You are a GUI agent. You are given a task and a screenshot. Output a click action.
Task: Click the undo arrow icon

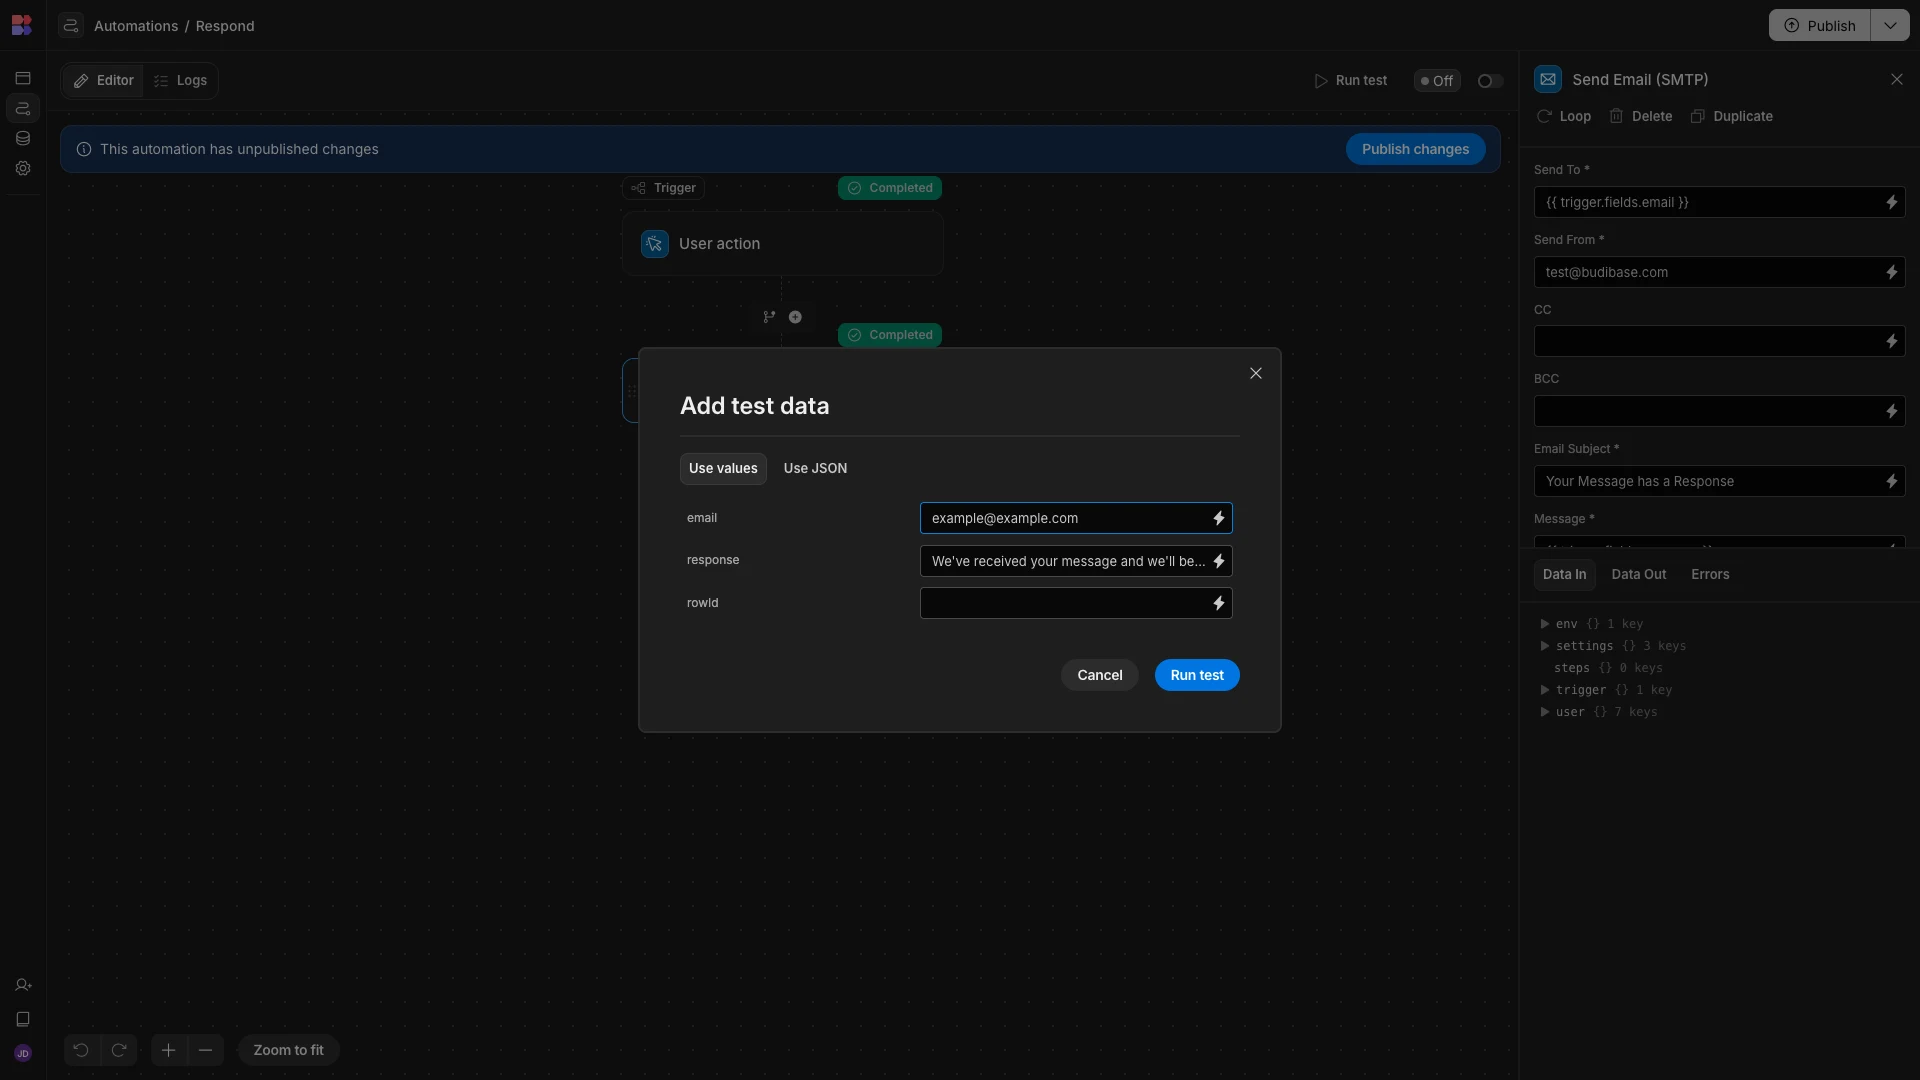82,1050
